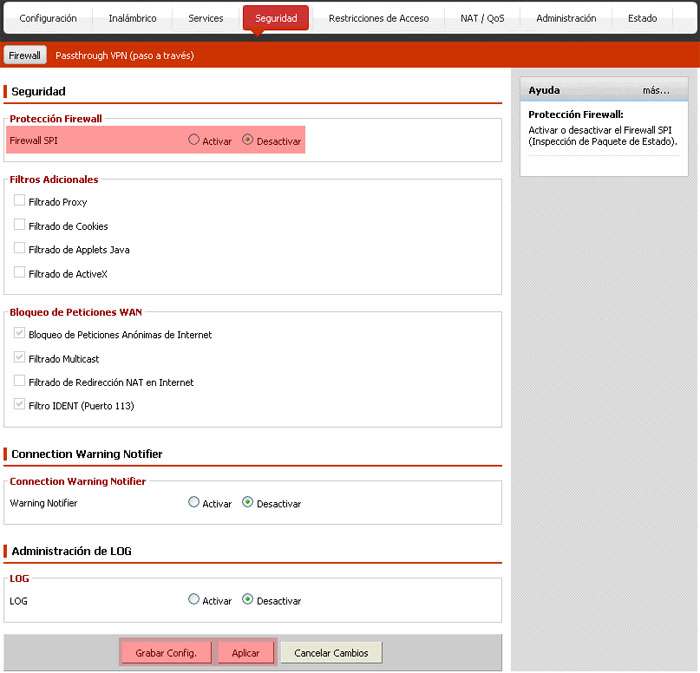Viewport: 700px width, 673px height.
Task: Set Warning Notifier to Activar
Action: [x=194, y=503]
